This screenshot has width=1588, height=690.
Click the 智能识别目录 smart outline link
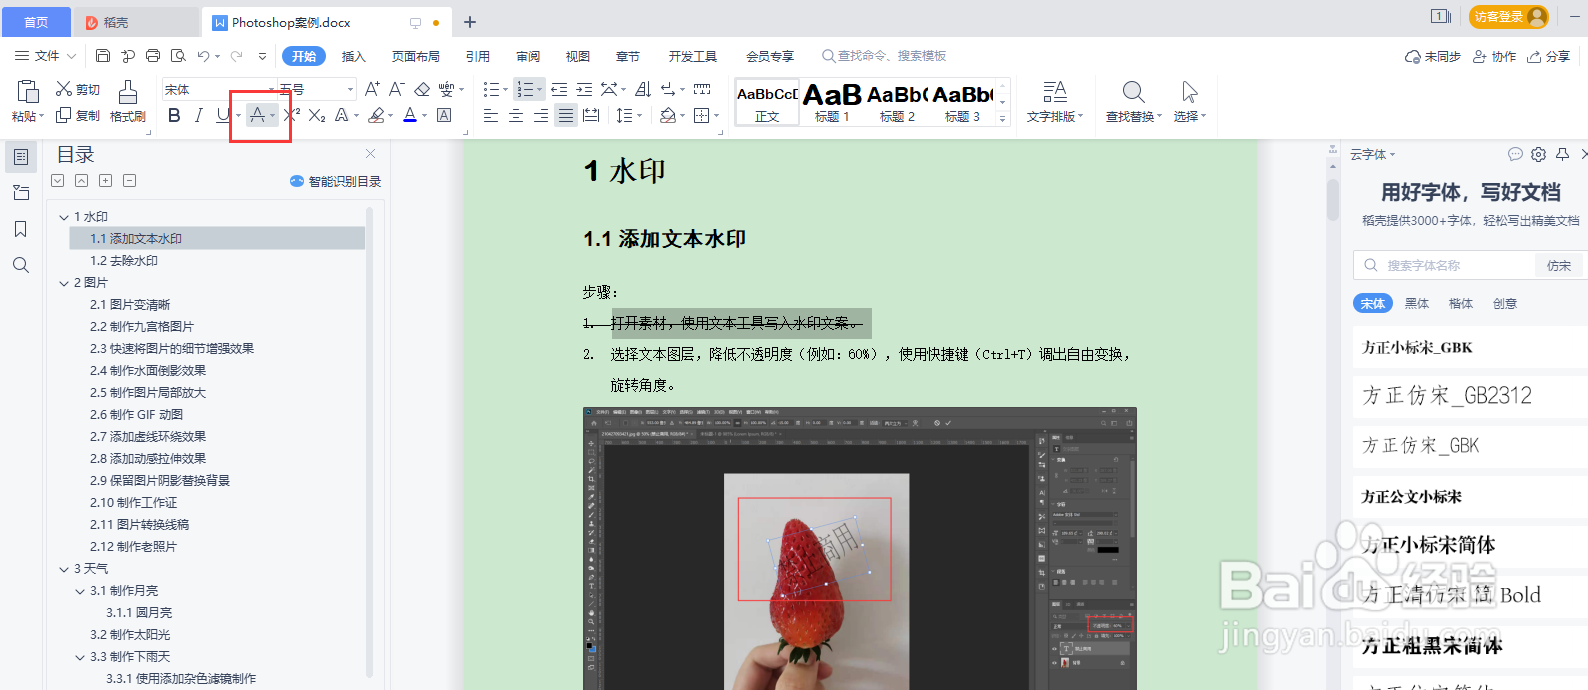pos(335,181)
